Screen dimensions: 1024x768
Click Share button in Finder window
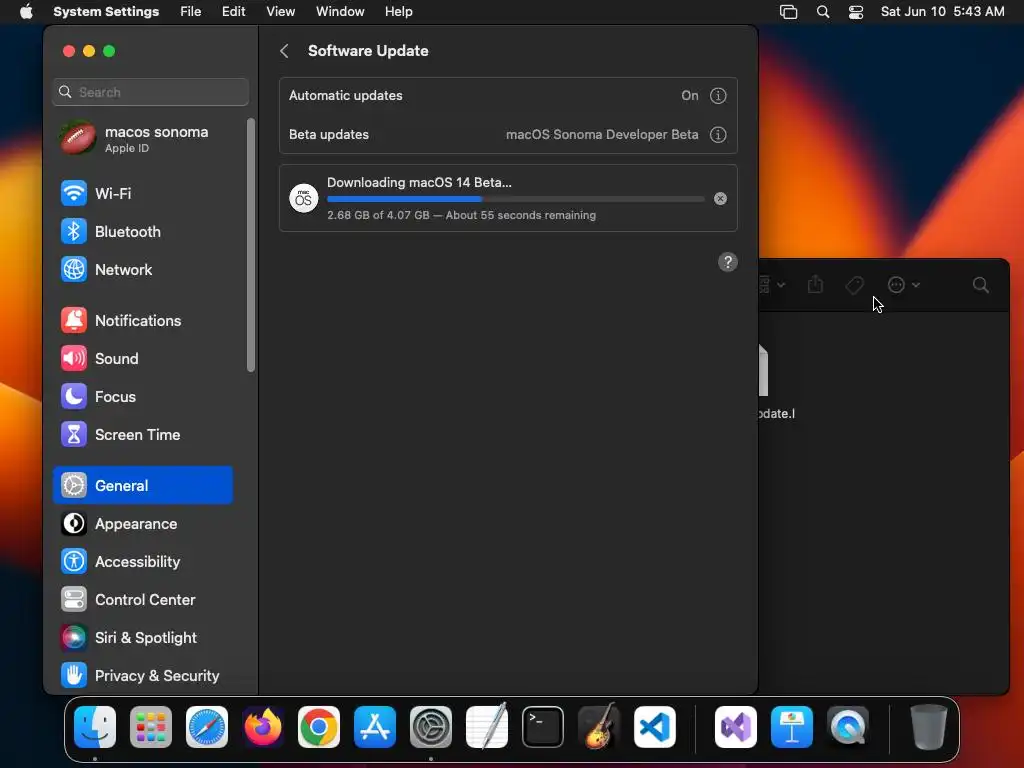pos(815,284)
